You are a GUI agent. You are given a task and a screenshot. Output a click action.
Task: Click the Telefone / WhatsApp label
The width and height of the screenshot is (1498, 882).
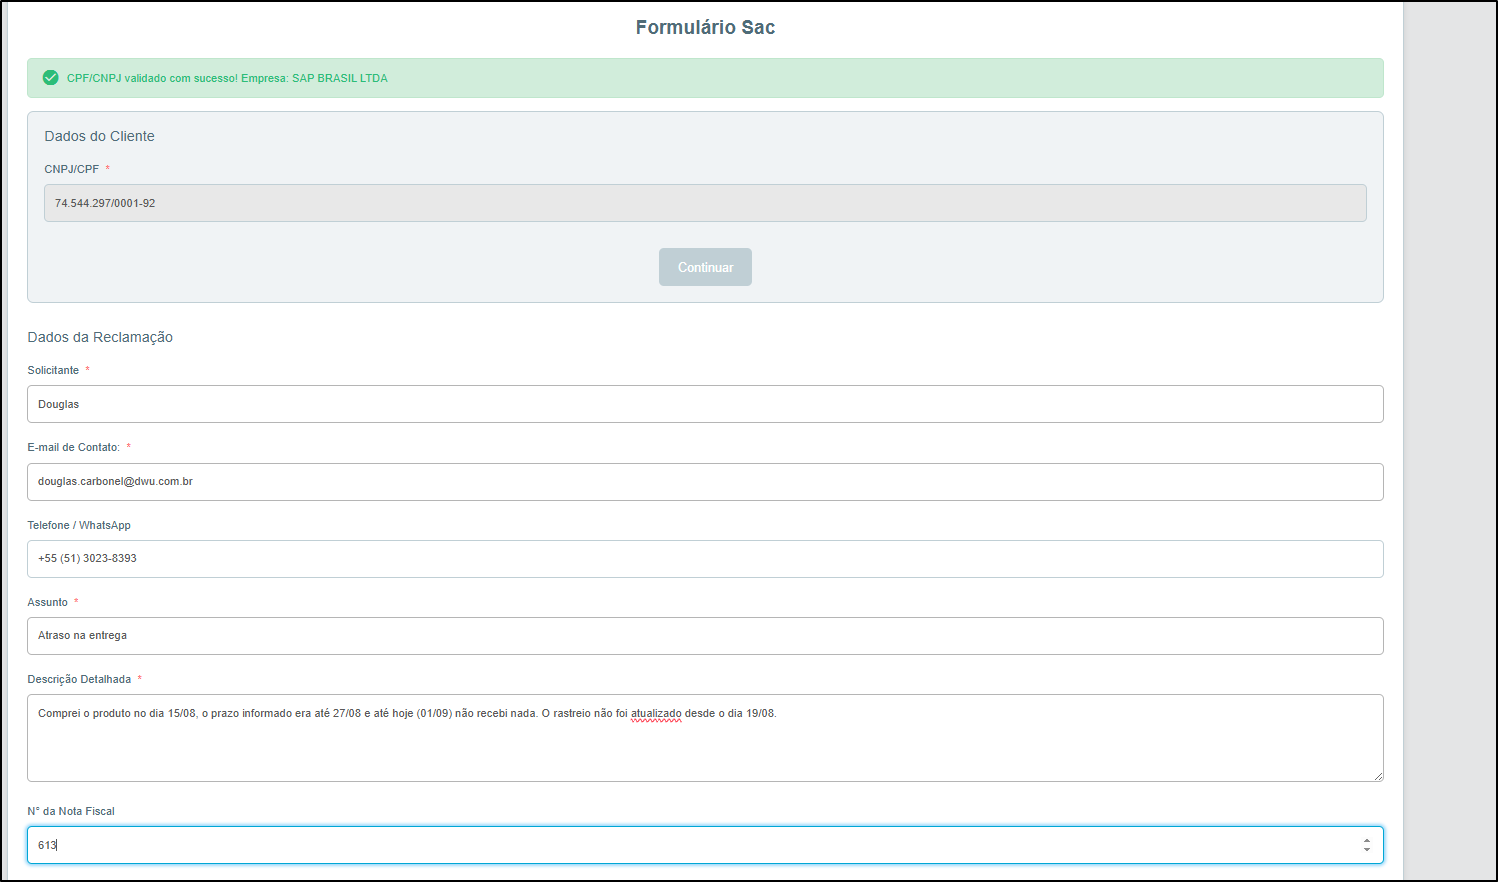coord(79,525)
